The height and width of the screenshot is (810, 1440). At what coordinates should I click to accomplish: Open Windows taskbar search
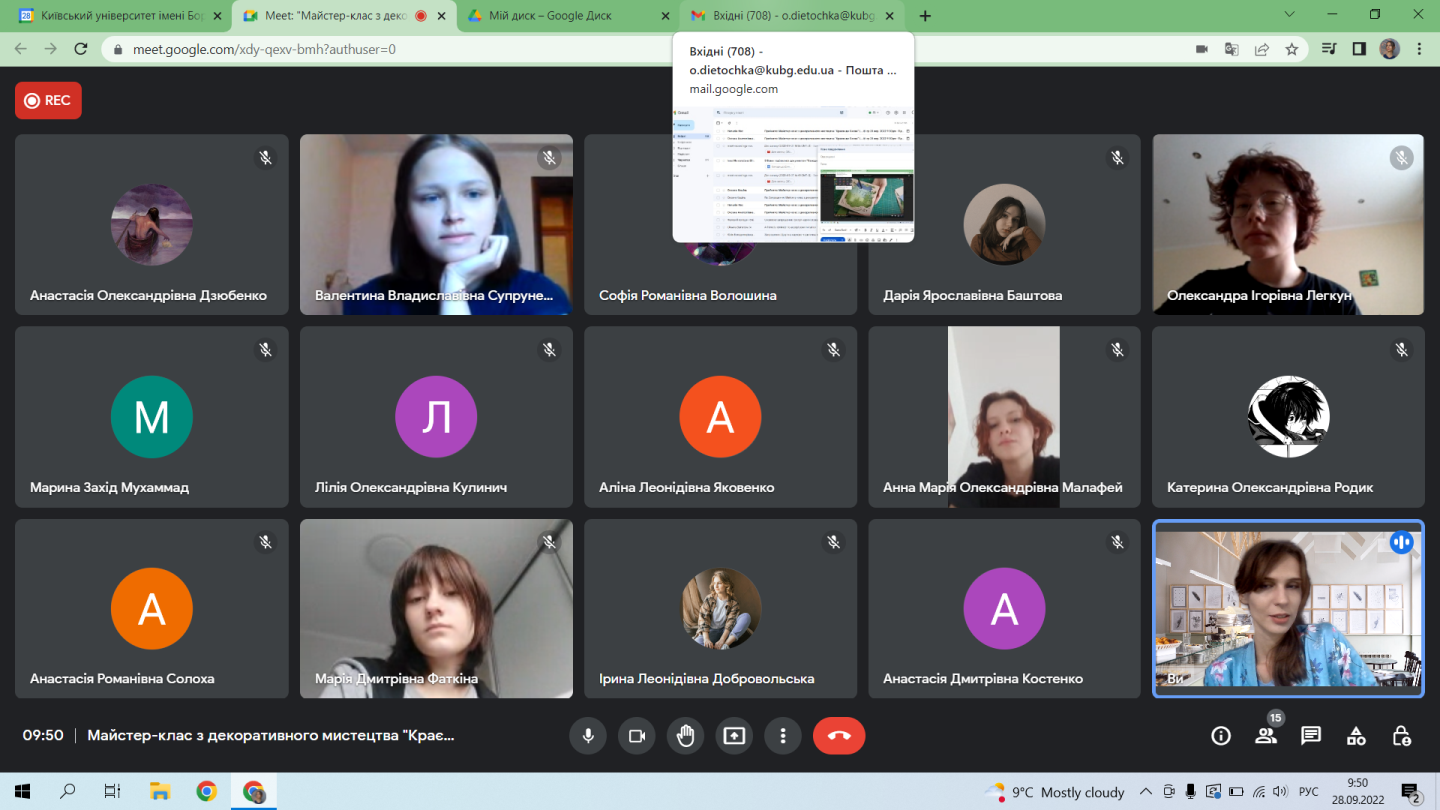pos(67,791)
